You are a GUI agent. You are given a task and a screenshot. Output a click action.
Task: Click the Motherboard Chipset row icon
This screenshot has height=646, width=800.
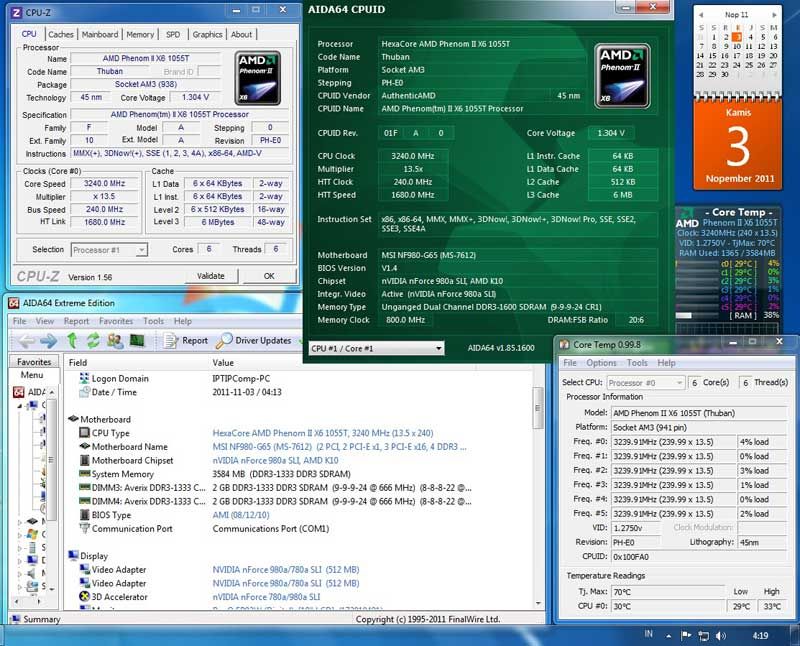84,460
